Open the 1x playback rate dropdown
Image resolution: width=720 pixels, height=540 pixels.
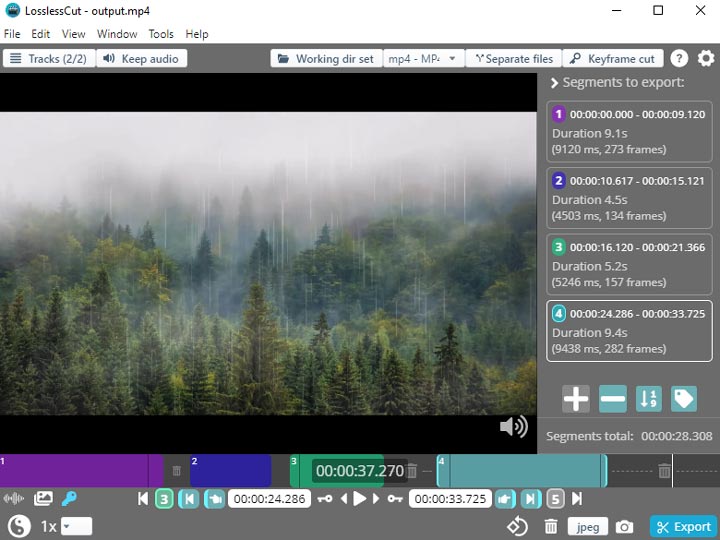[x=77, y=526]
